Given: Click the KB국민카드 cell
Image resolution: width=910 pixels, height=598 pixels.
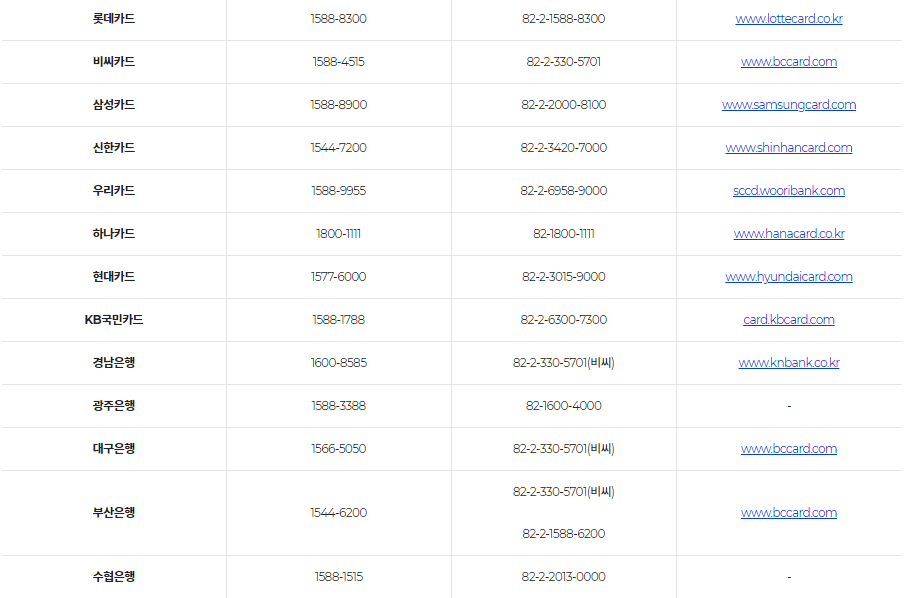Looking at the screenshot, I should tap(114, 319).
